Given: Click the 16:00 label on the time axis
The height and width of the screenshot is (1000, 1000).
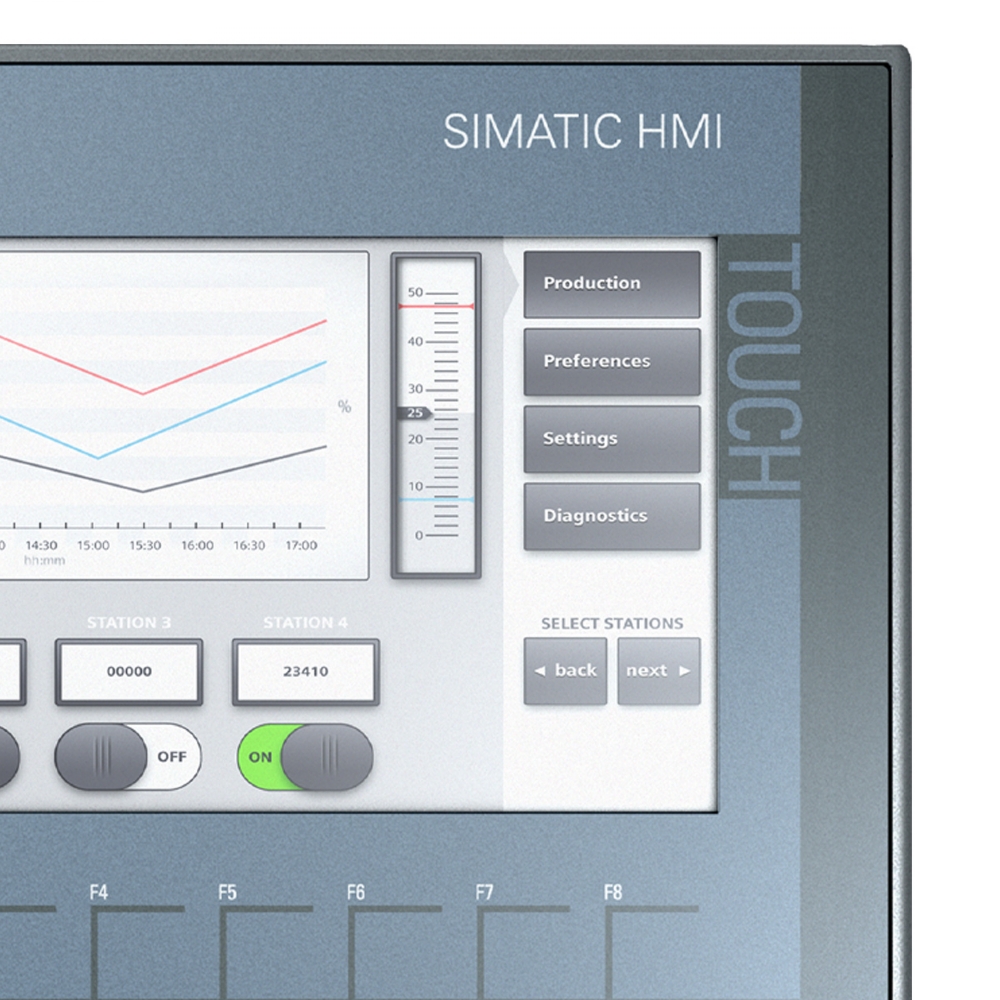Looking at the screenshot, I should pos(197,546).
